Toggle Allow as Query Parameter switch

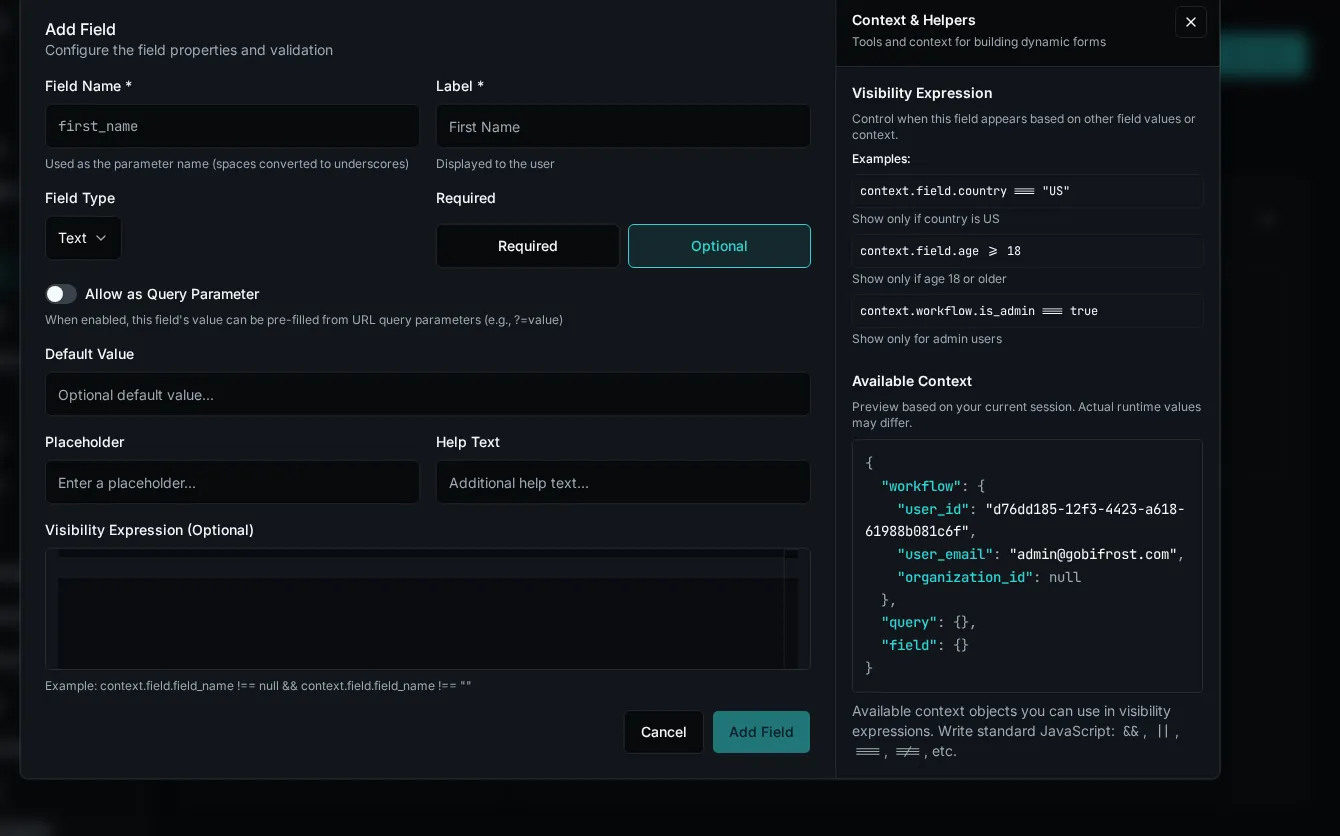coord(61,294)
